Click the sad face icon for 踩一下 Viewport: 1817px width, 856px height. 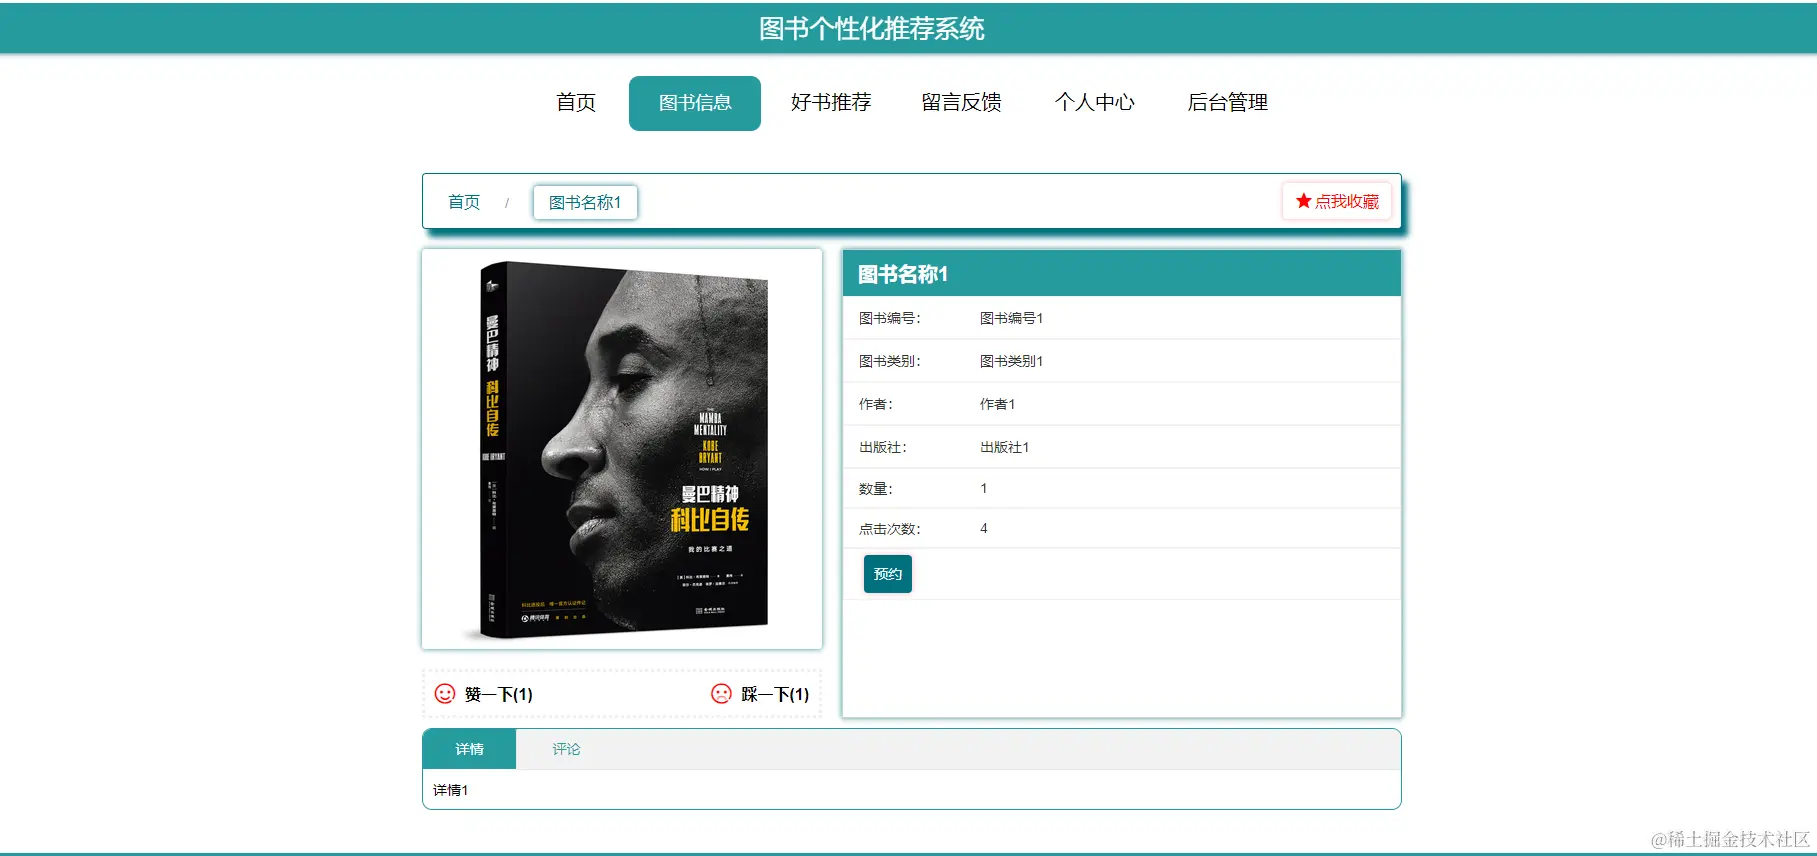tap(721, 693)
